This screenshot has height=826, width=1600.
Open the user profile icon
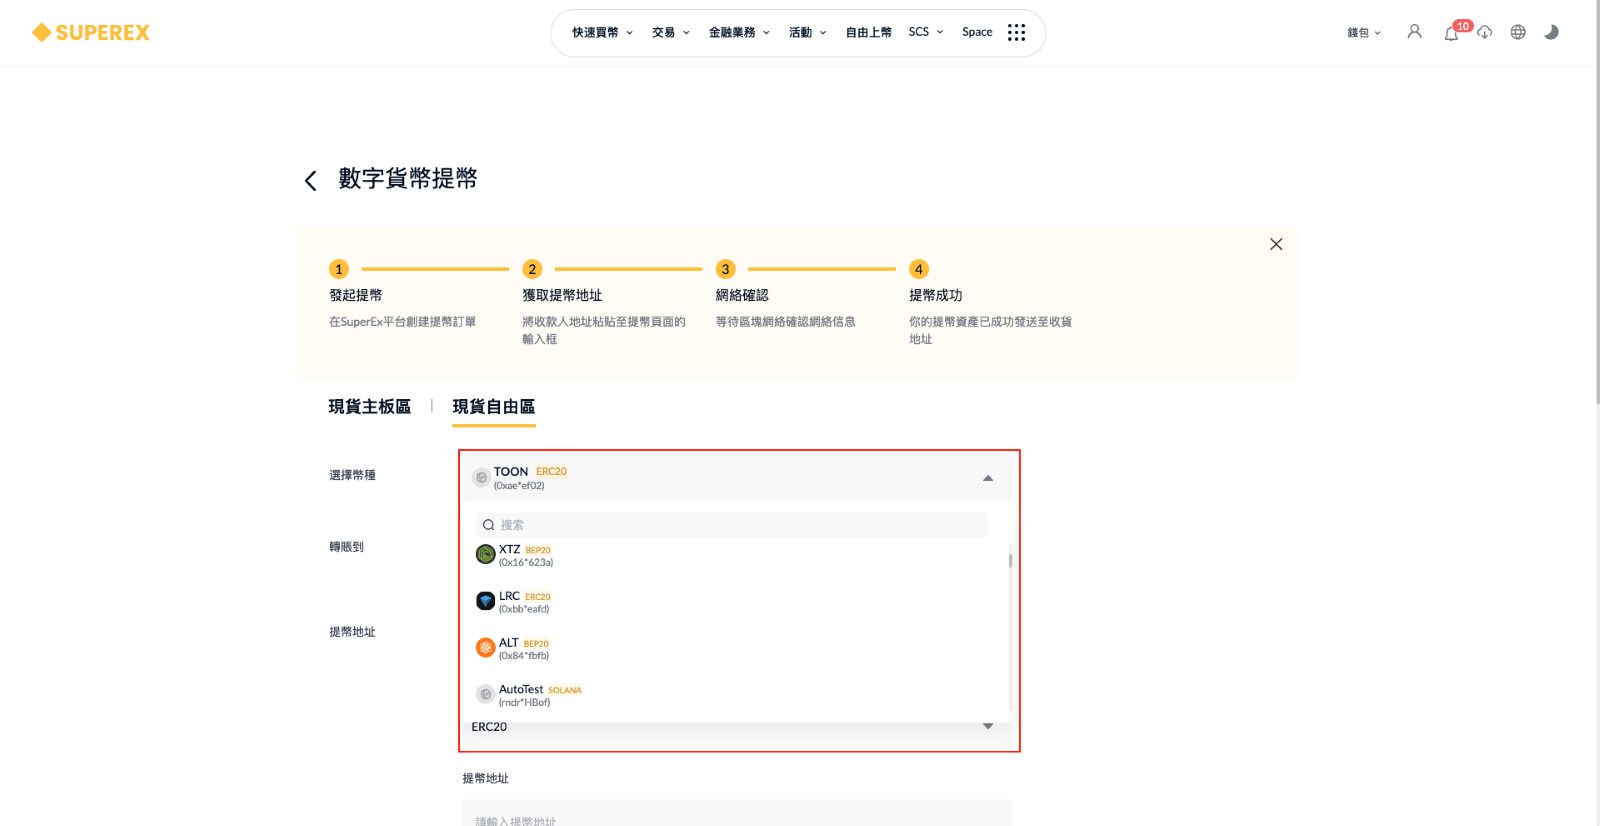click(x=1414, y=32)
